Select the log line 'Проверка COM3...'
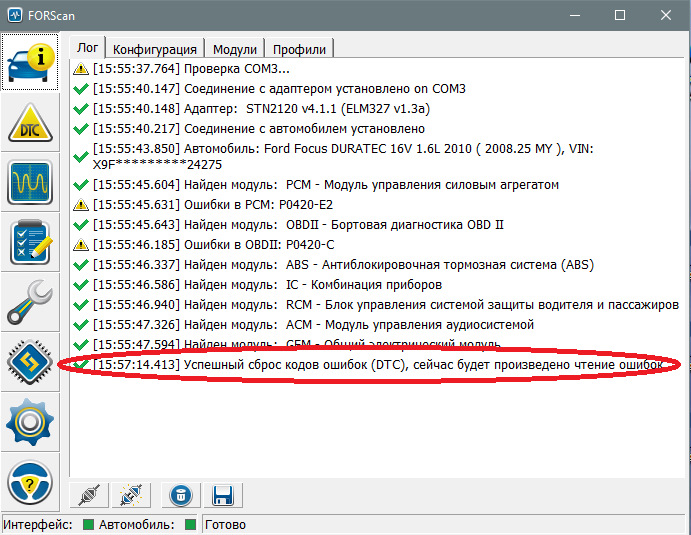691x535 pixels. tap(191, 69)
